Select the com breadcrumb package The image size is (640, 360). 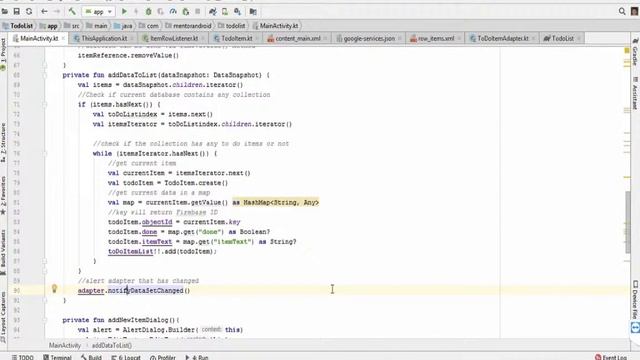point(149,26)
